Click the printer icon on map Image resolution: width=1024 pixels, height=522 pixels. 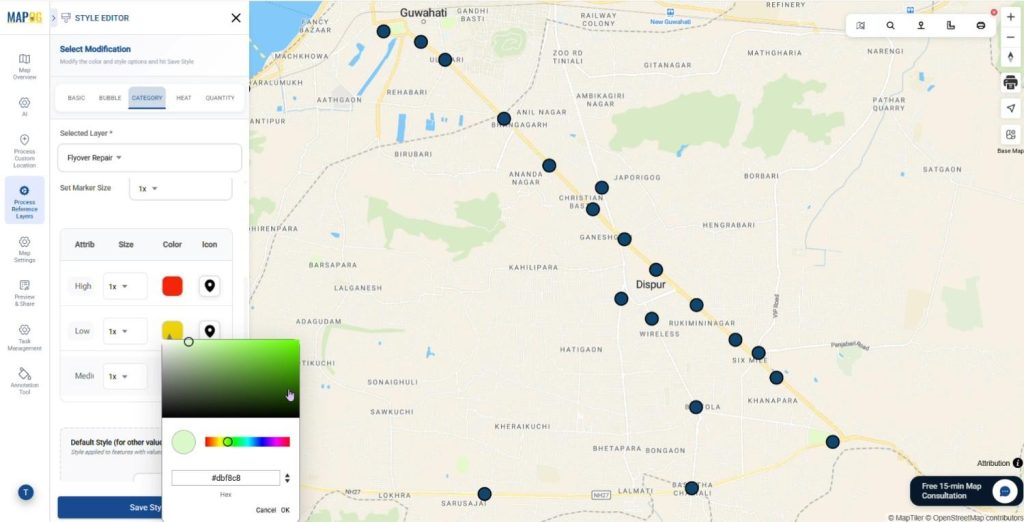[x=1010, y=82]
